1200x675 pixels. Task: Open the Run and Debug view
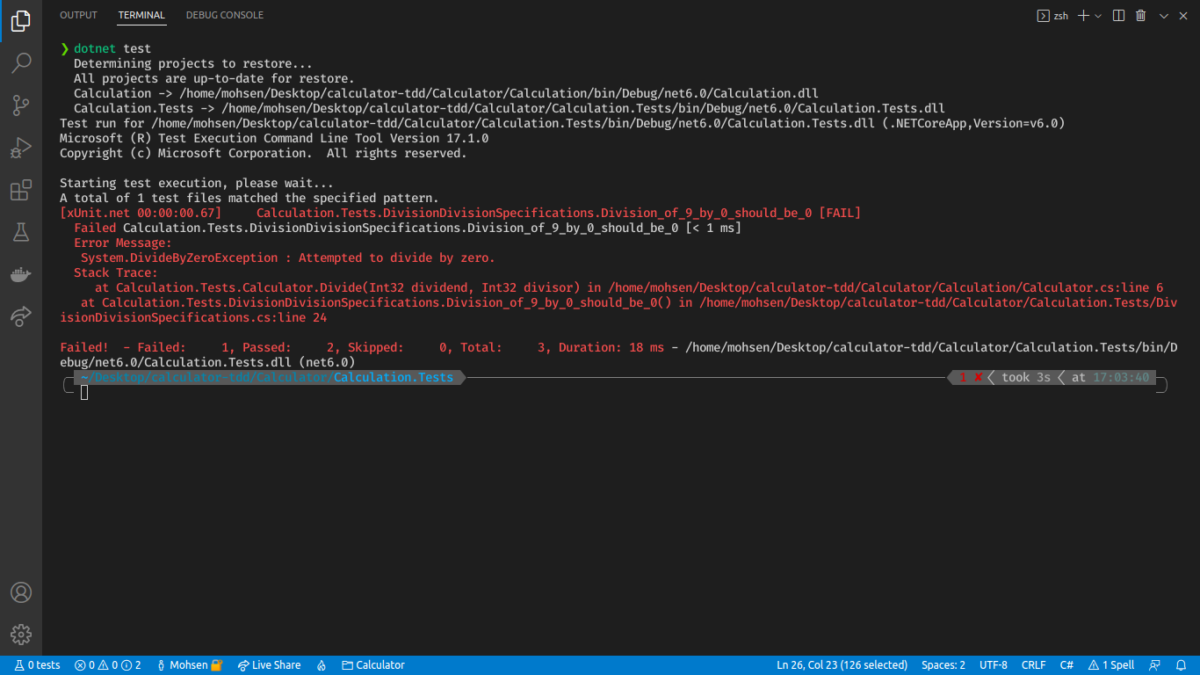(x=20, y=148)
